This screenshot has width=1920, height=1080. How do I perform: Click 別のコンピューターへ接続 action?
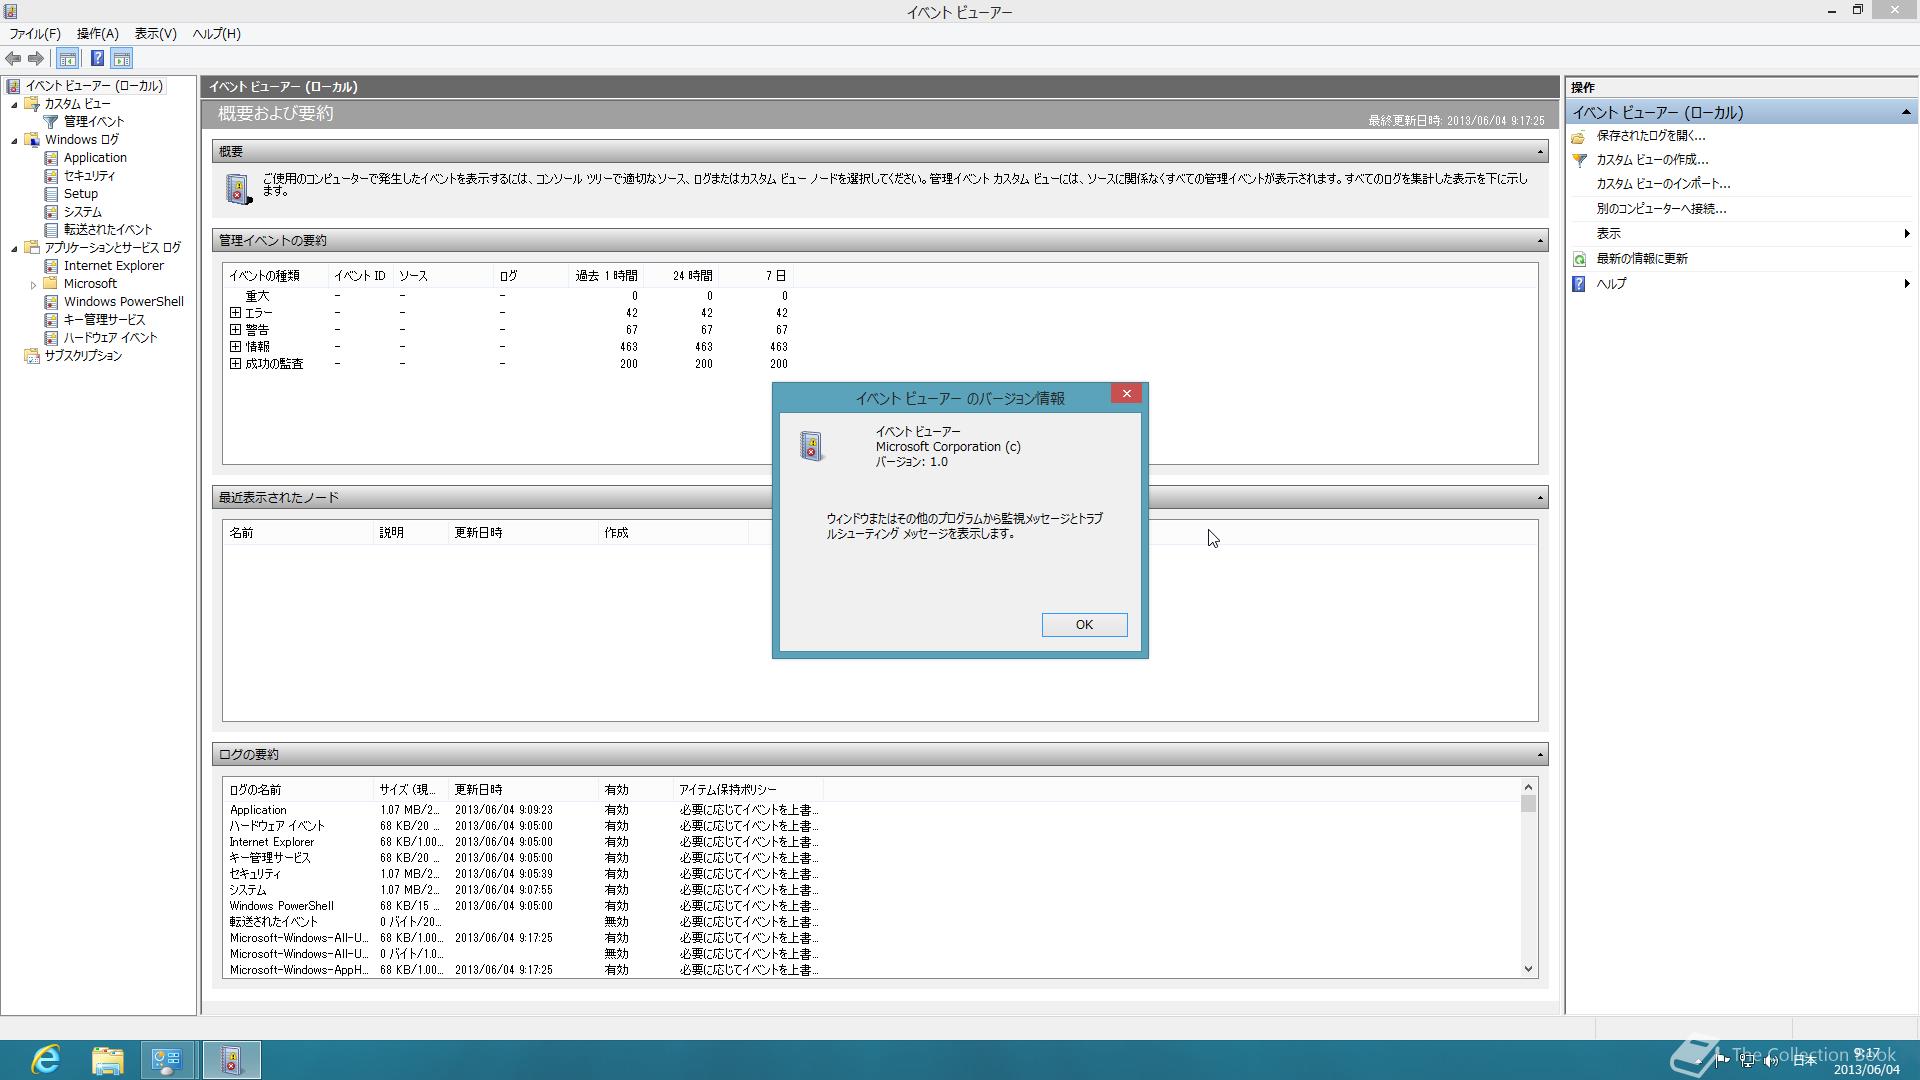1661,209
